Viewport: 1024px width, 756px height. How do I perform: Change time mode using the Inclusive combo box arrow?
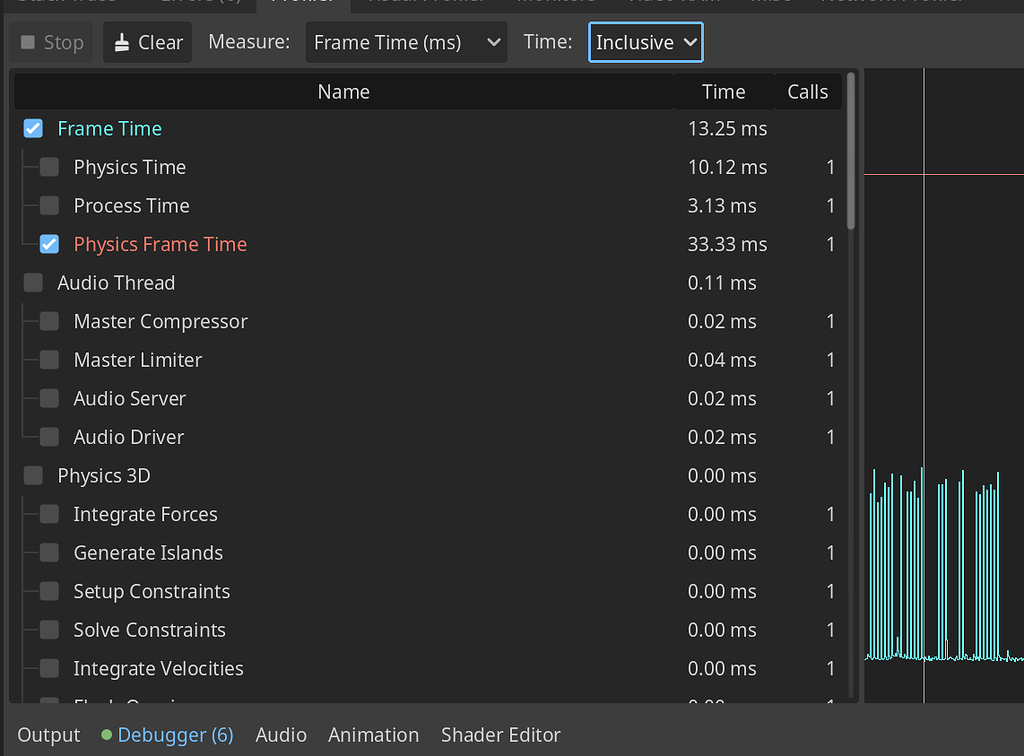tap(691, 42)
